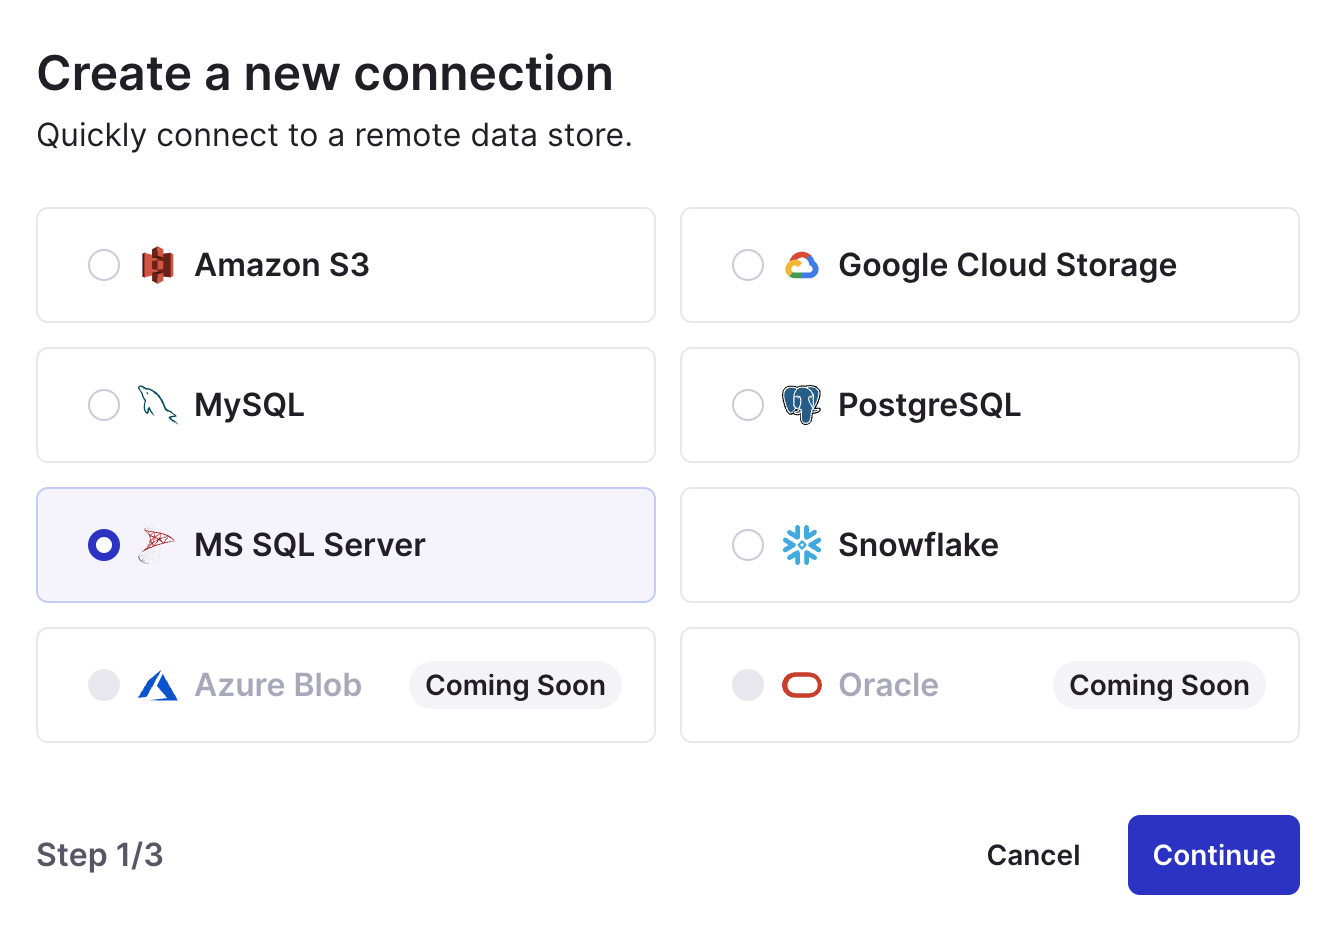Select the Google Cloud Storage radio button
Image resolution: width=1342 pixels, height=936 pixels.
coord(748,265)
